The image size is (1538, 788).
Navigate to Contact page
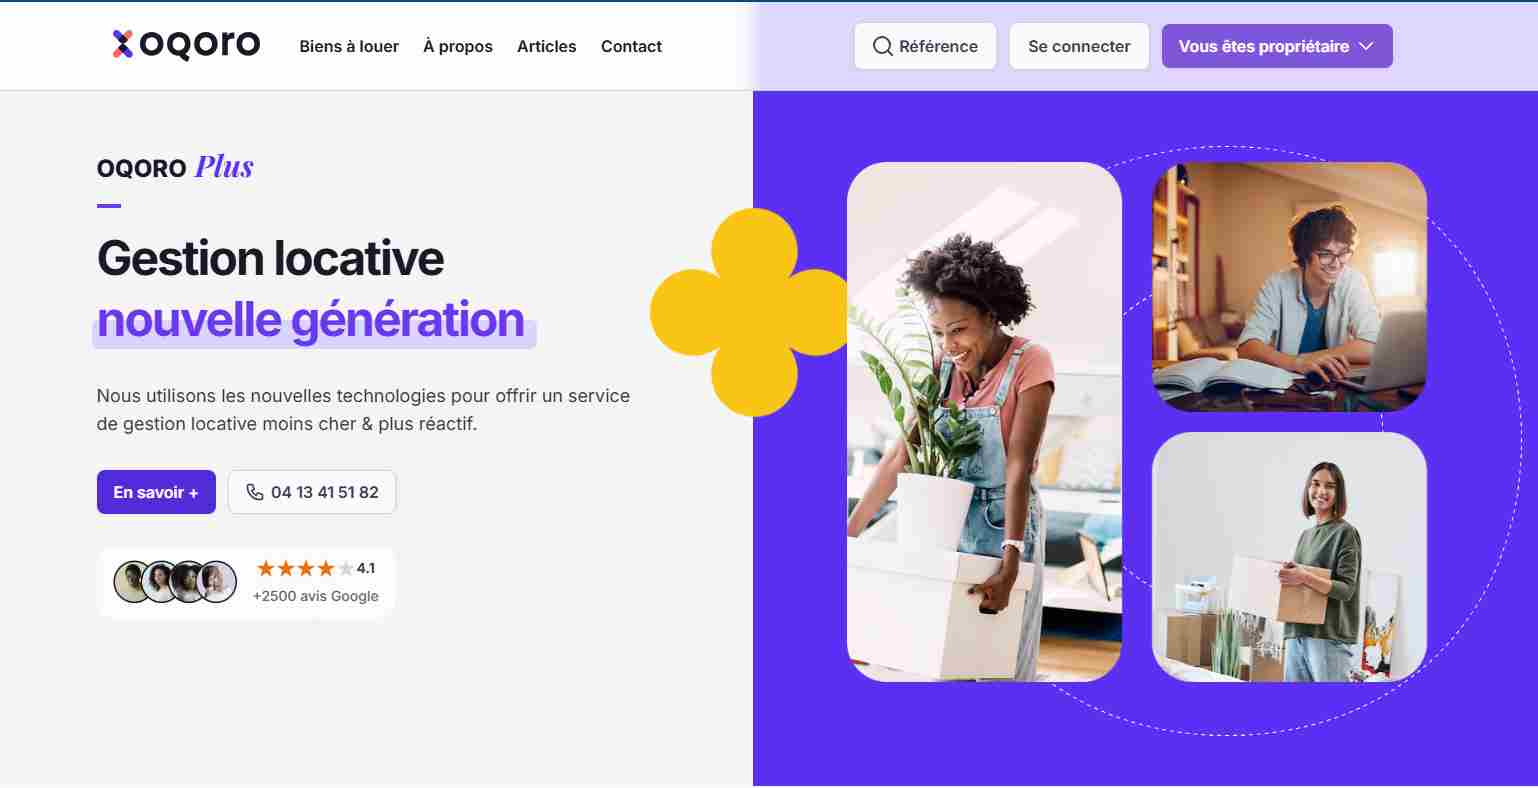pos(631,46)
